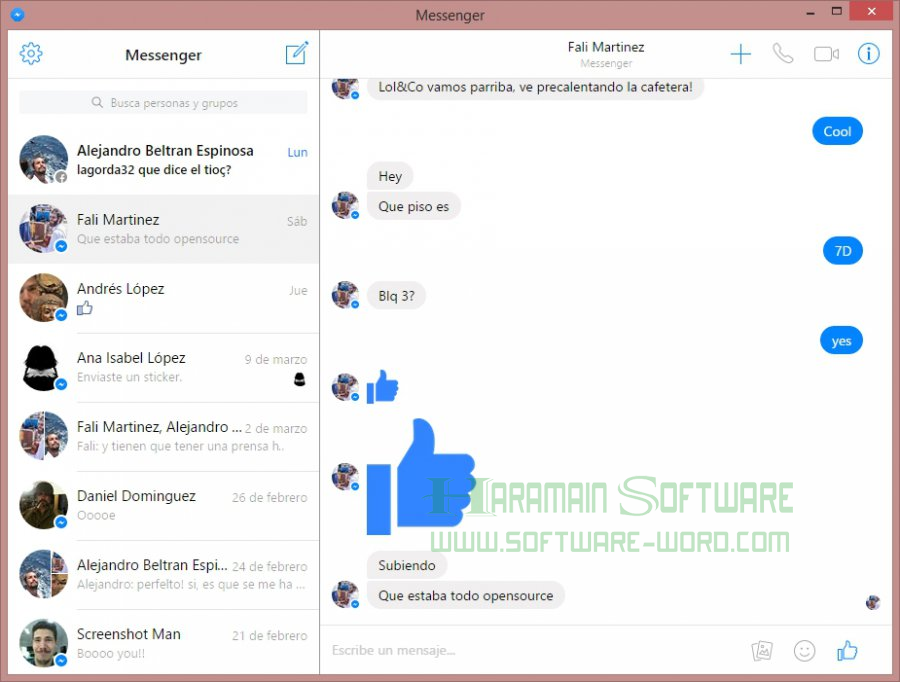Screen dimensions: 900x682
Task: Click the seen-receipt avatar beside last message
Action: tap(873, 602)
